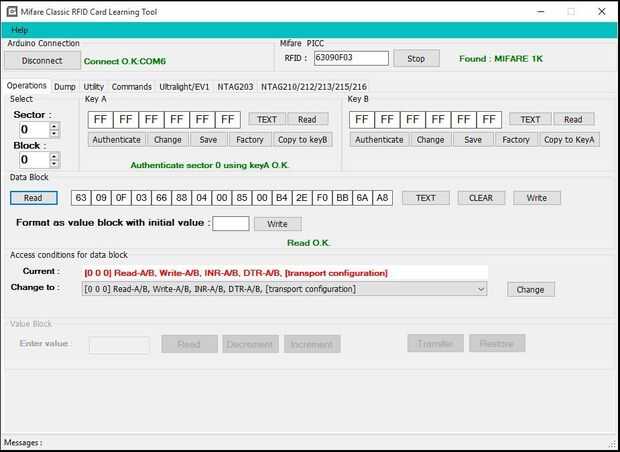
Task: Click data block byte 2E
Action: click(302, 198)
